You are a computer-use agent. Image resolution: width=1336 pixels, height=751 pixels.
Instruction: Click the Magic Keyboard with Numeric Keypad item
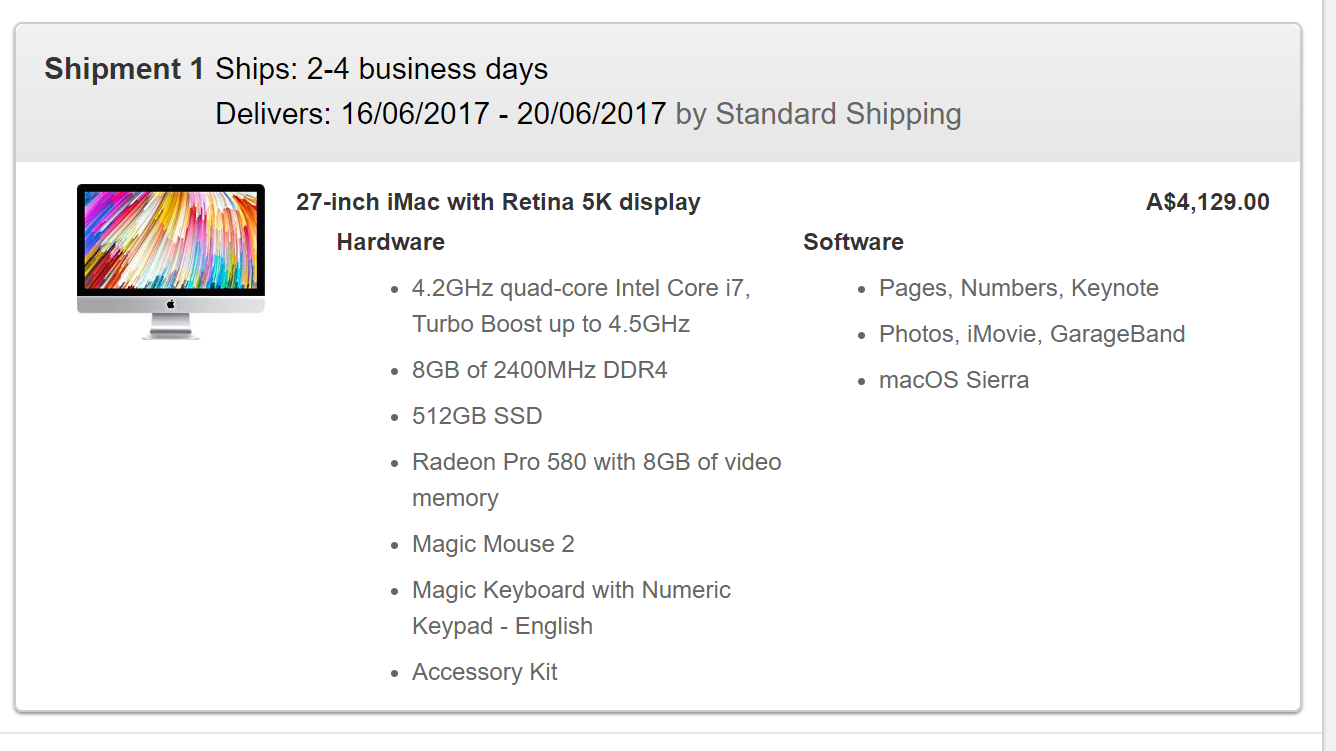point(571,590)
